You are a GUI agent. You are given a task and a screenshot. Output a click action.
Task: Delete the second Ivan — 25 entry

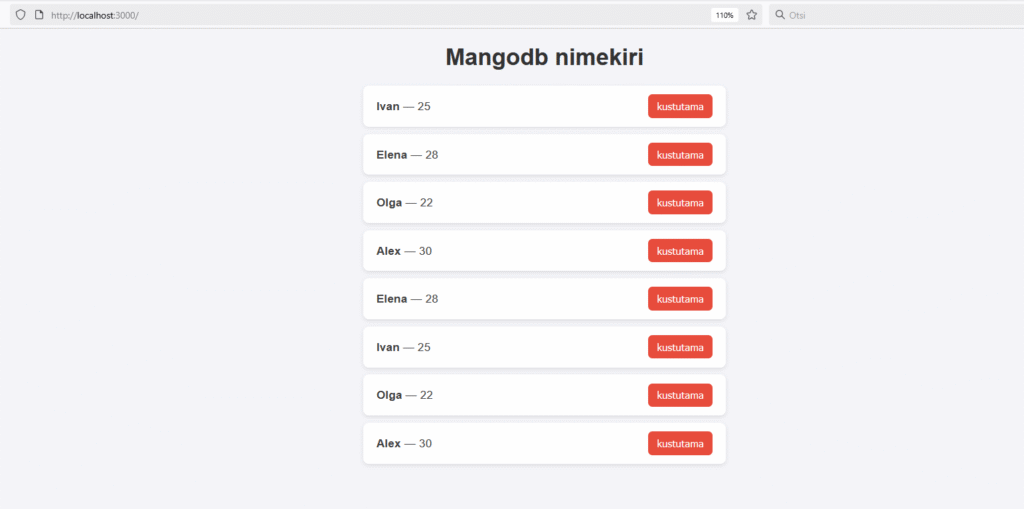pos(680,347)
